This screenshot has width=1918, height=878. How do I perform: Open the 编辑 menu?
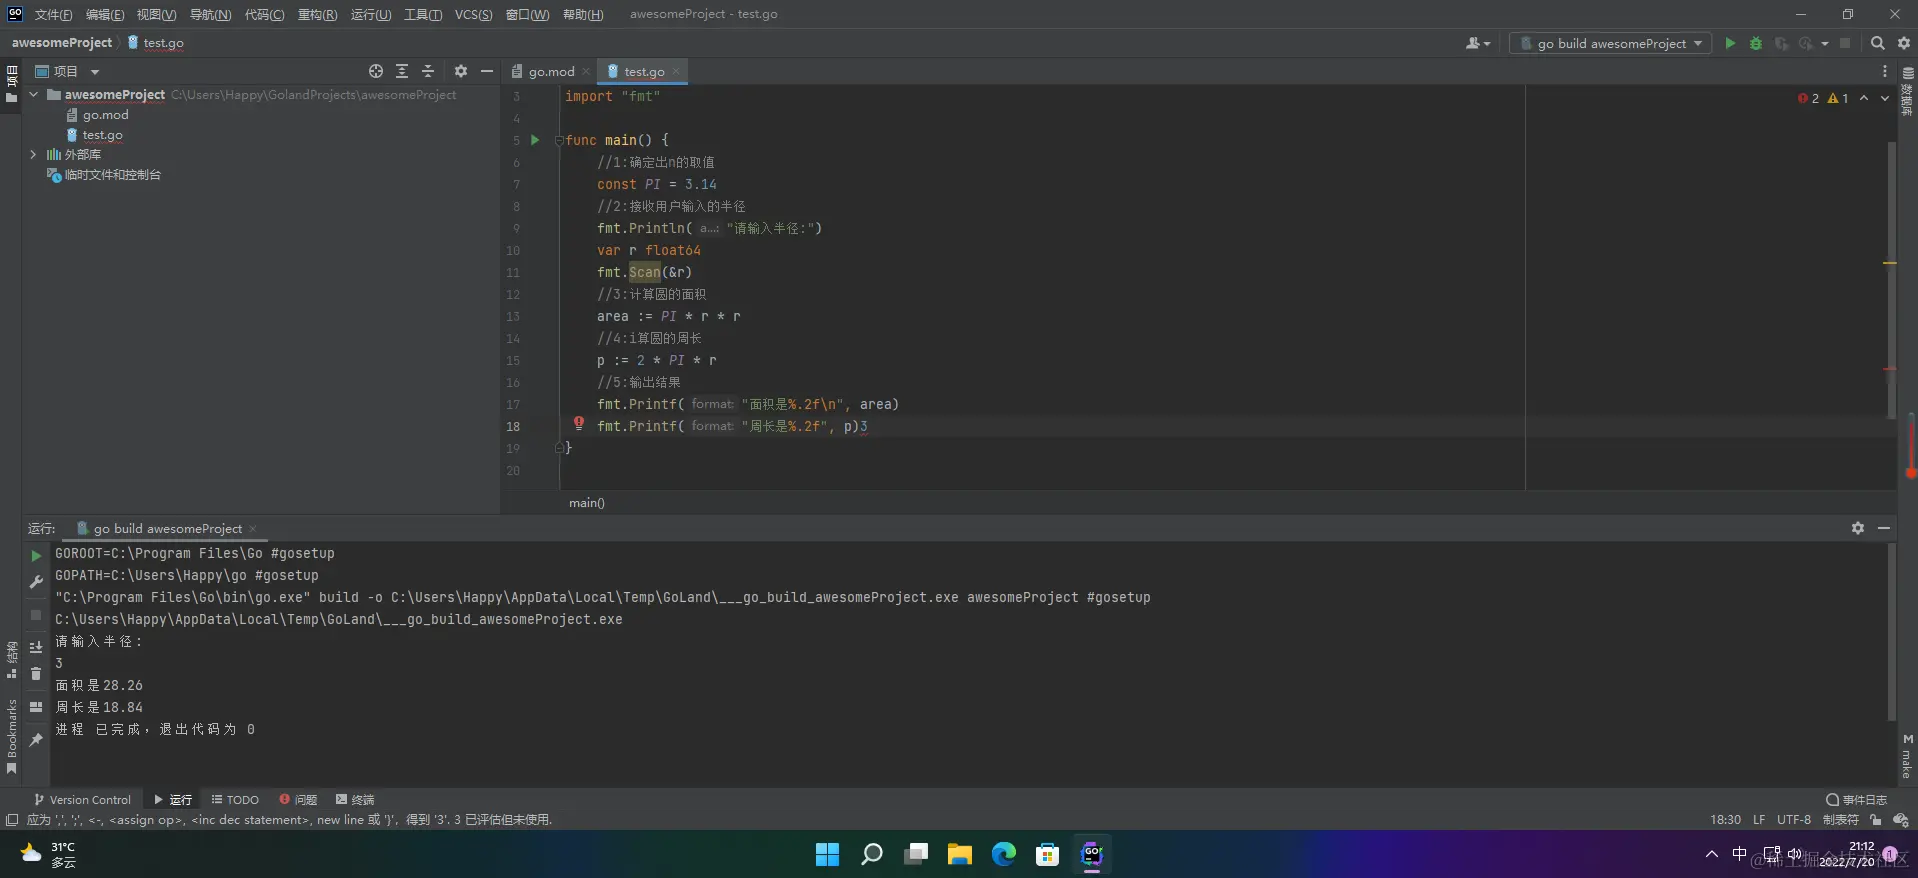105,14
